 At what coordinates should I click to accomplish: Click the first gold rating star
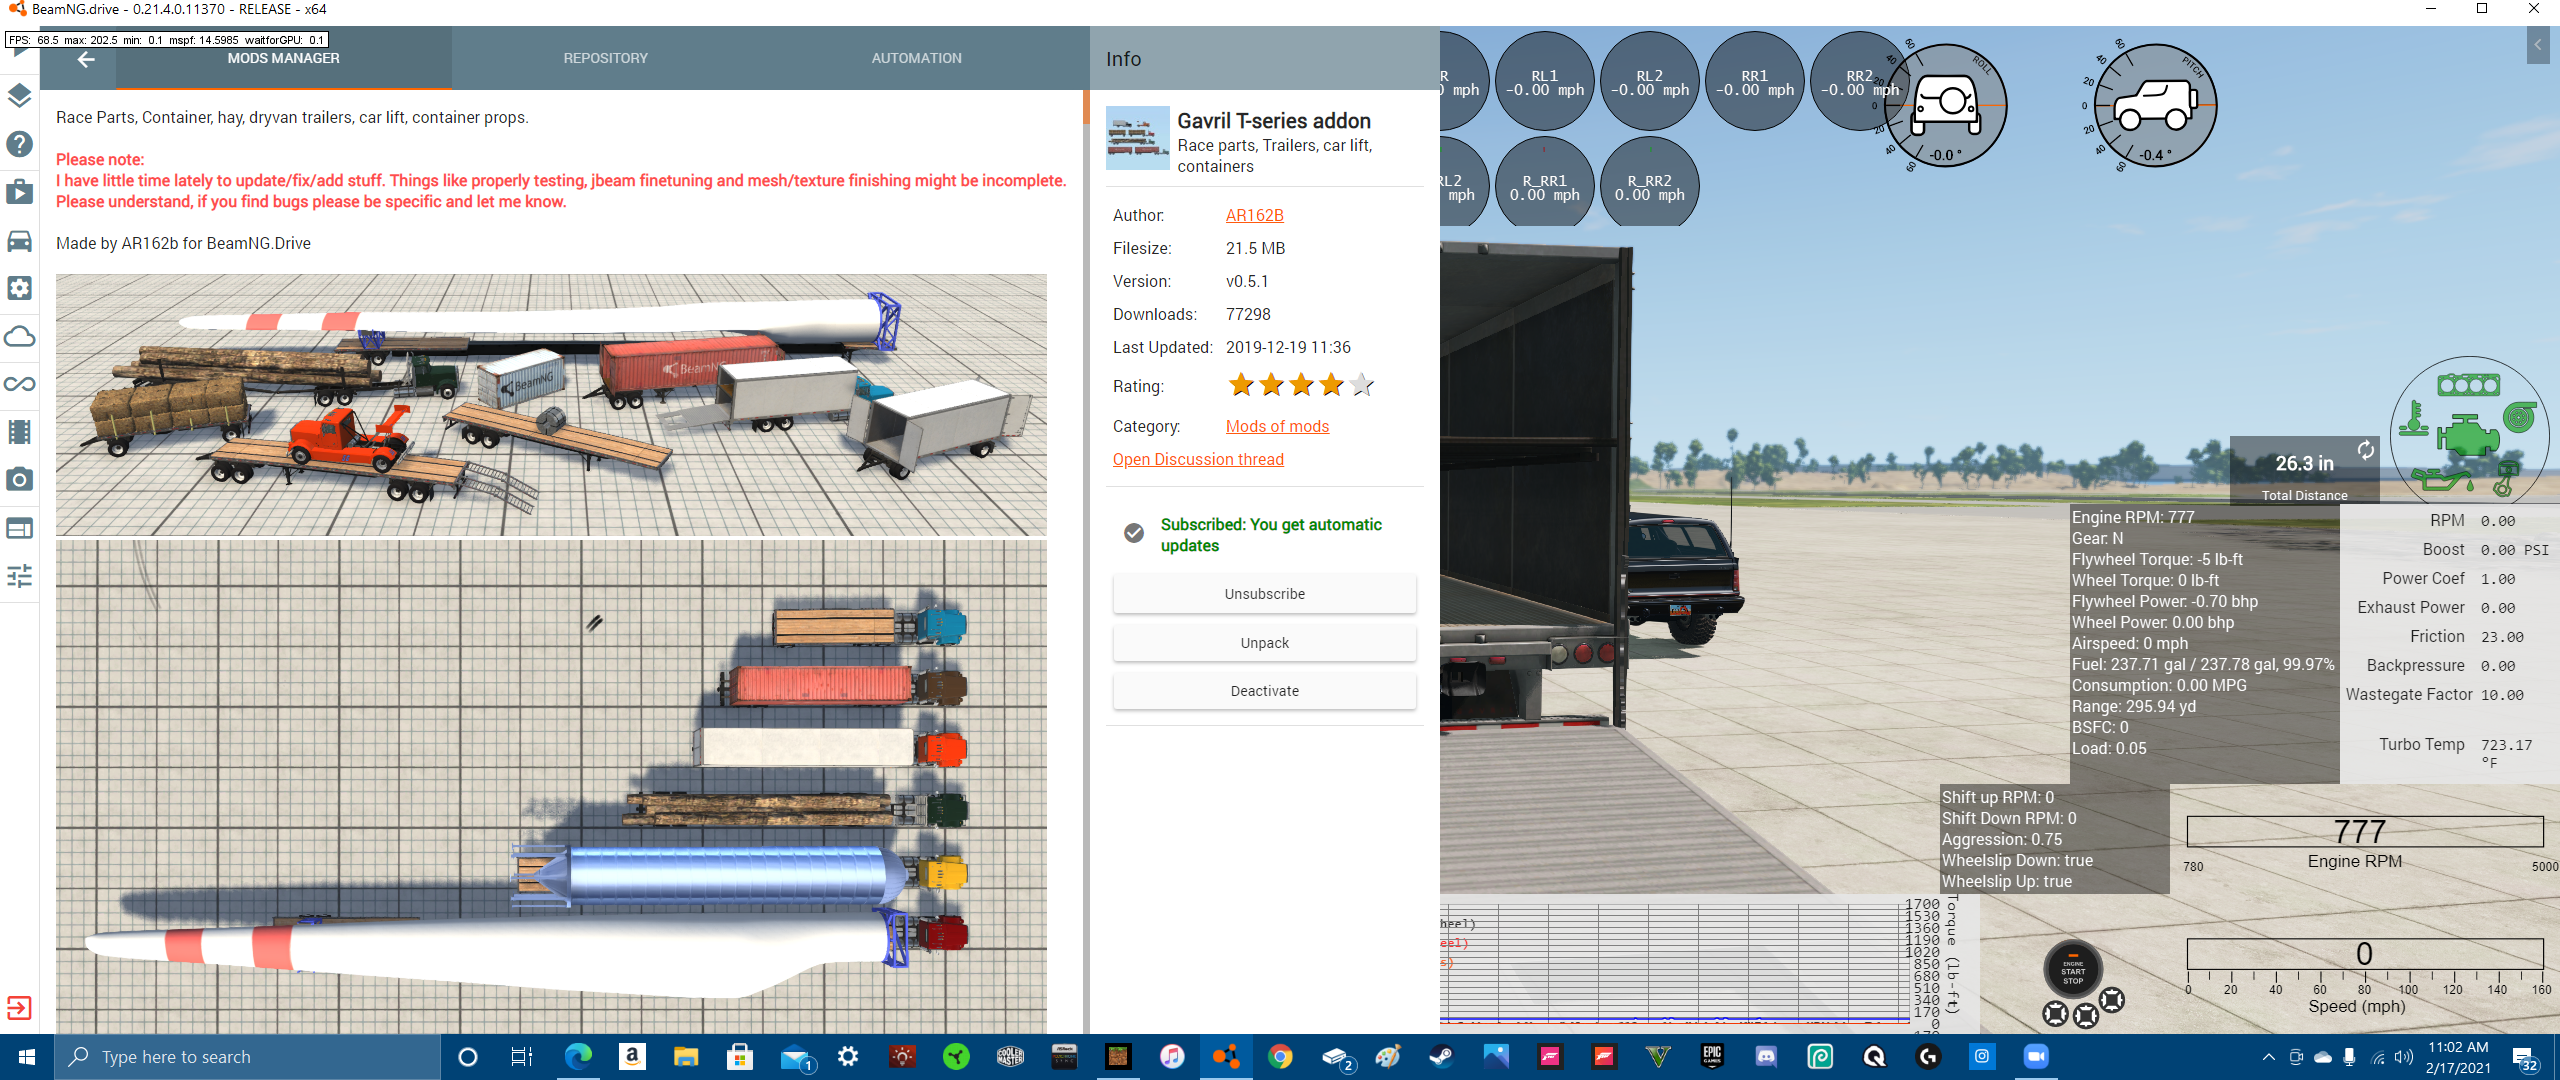pos(1241,385)
